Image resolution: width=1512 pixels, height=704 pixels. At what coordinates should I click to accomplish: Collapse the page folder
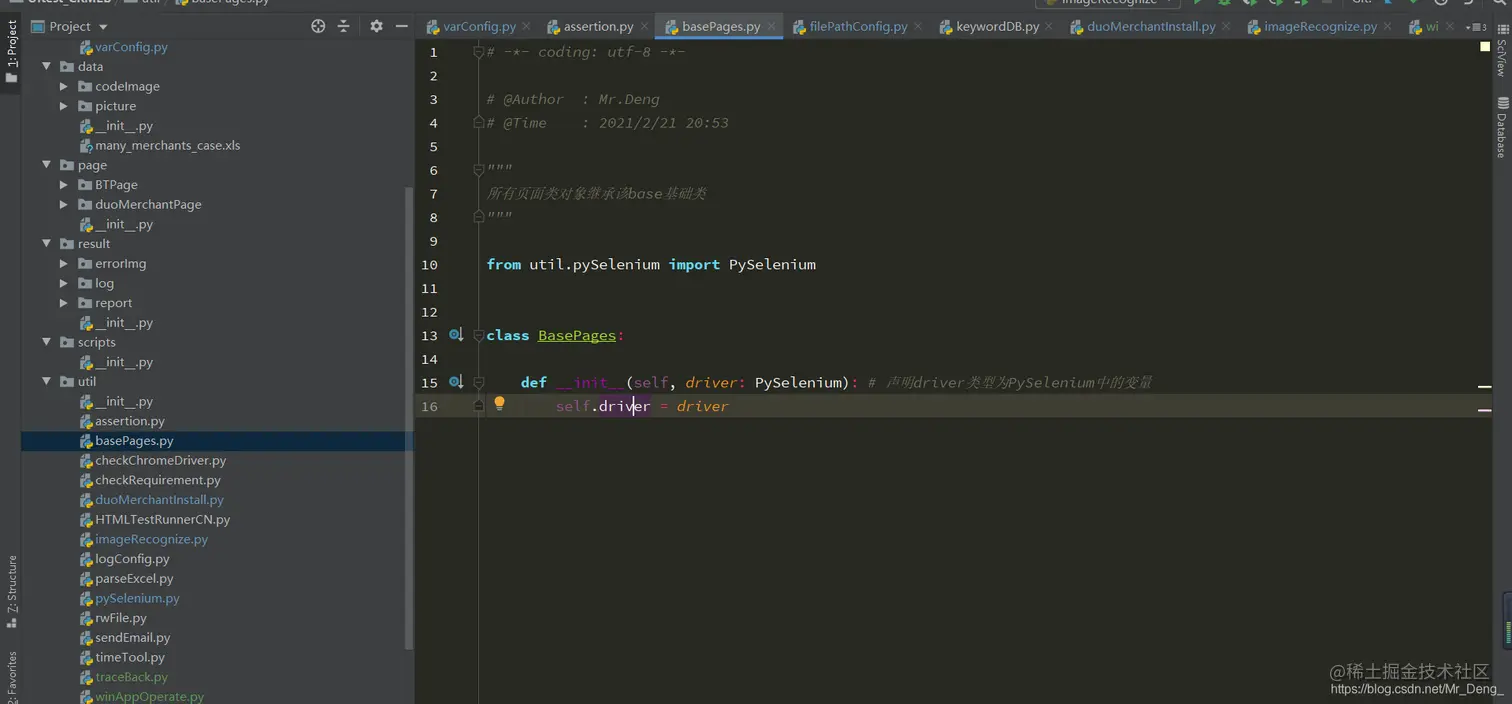click(47, 165)
